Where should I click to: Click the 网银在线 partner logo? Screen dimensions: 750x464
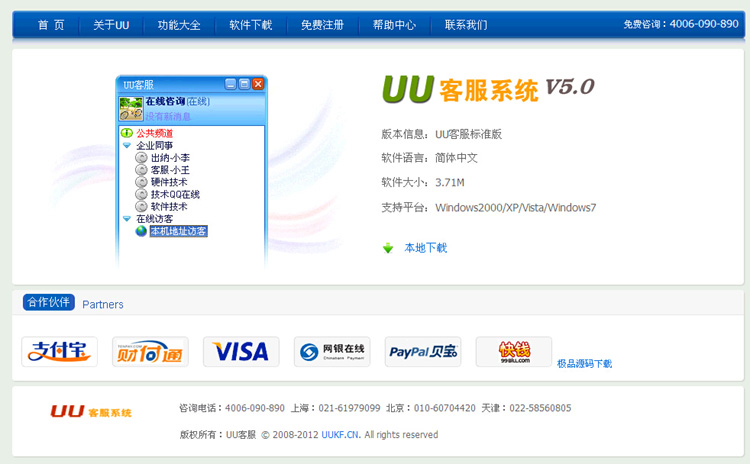click(x=332, y=352)
